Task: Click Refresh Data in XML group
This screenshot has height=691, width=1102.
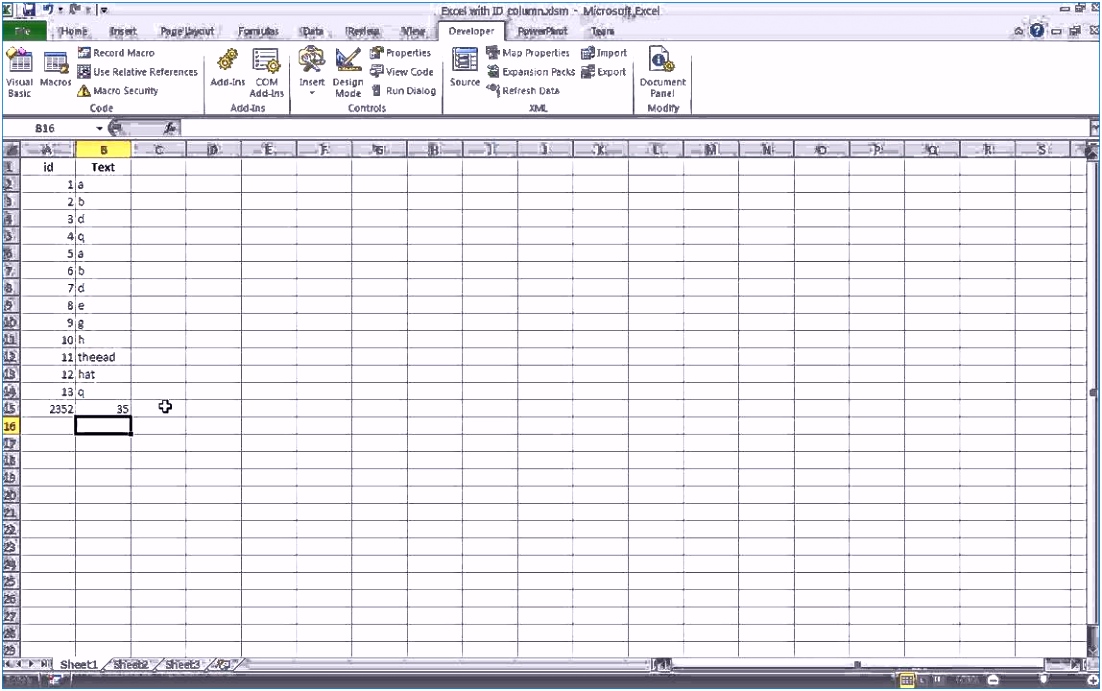Action: point(523,91)
